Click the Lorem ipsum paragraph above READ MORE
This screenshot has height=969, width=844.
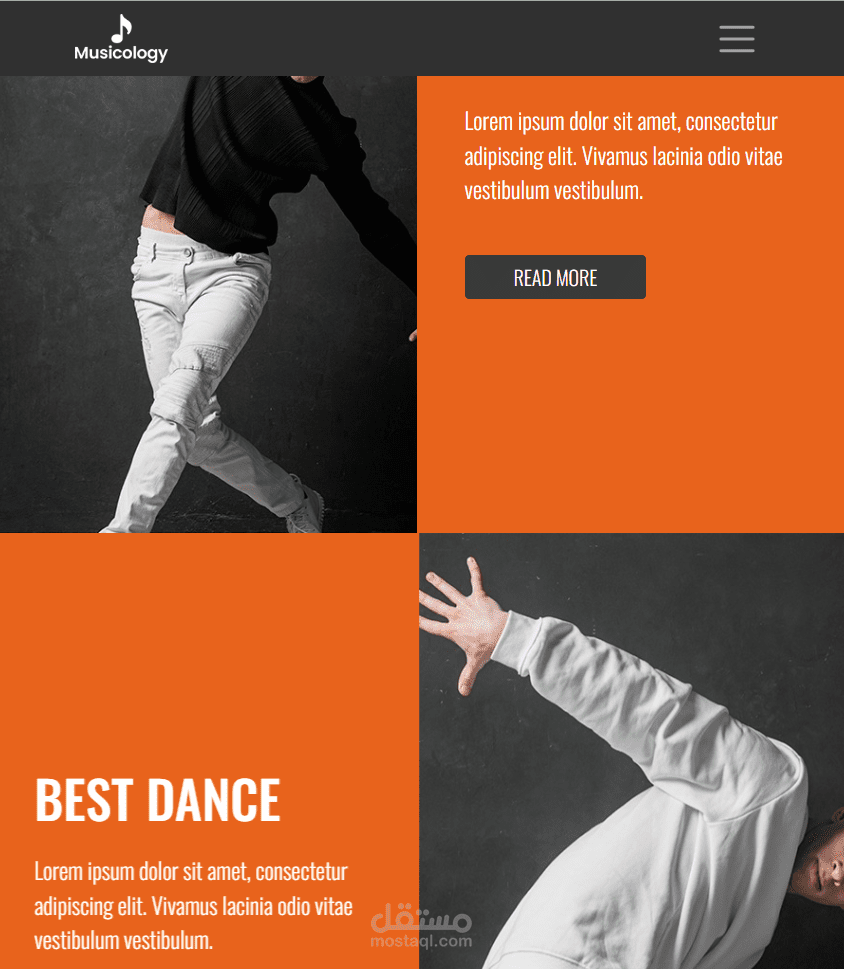623,156
